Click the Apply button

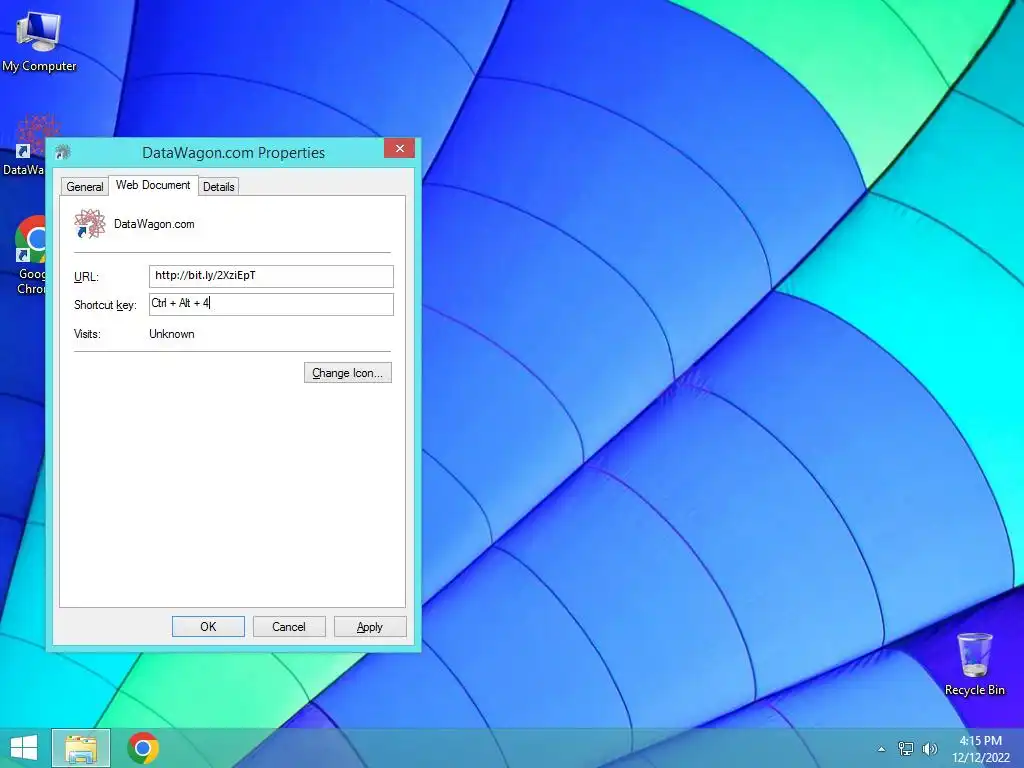tap(370, 627)
